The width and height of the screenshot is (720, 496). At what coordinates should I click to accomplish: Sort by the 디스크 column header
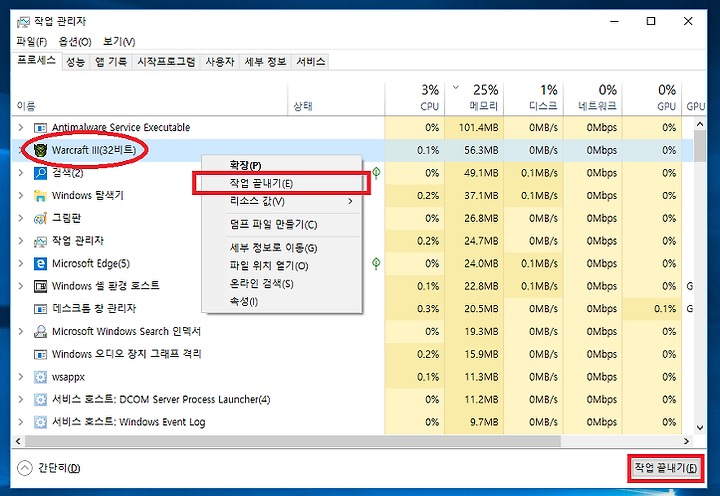(534, 98)
